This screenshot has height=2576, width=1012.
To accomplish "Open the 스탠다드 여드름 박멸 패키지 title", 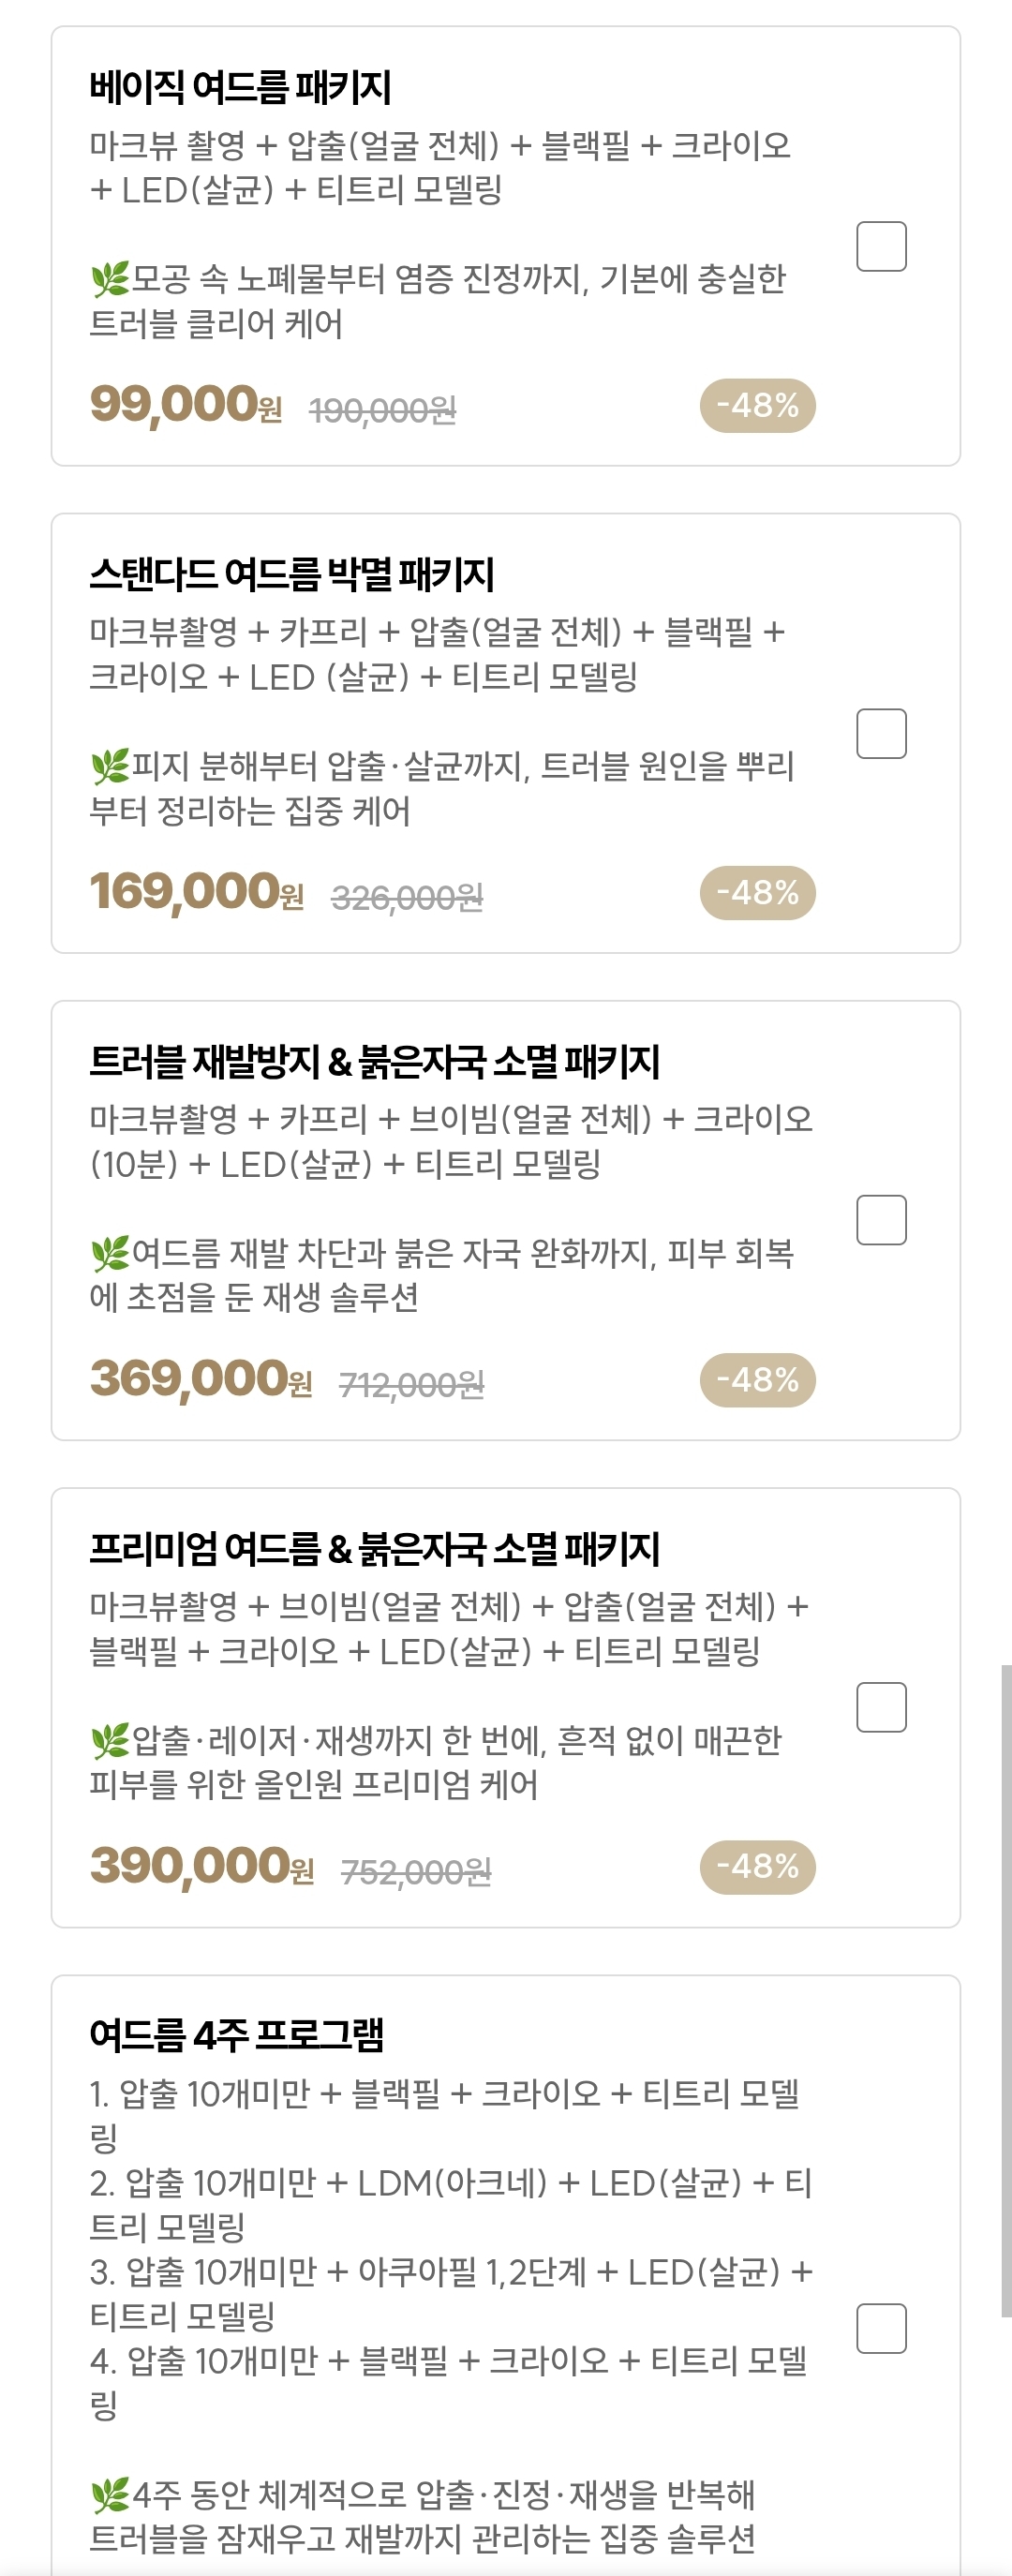I will tap(292, 574).
